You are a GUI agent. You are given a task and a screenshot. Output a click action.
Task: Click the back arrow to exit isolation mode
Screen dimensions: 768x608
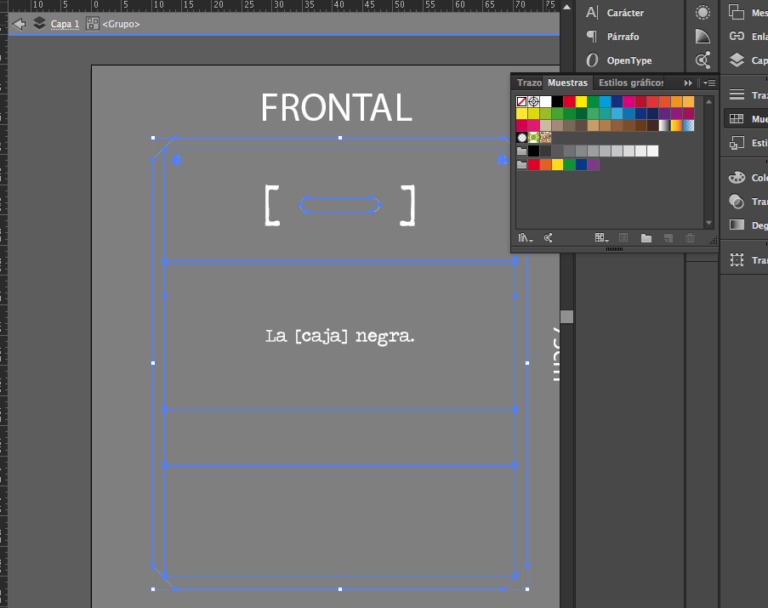coord(18,23)
